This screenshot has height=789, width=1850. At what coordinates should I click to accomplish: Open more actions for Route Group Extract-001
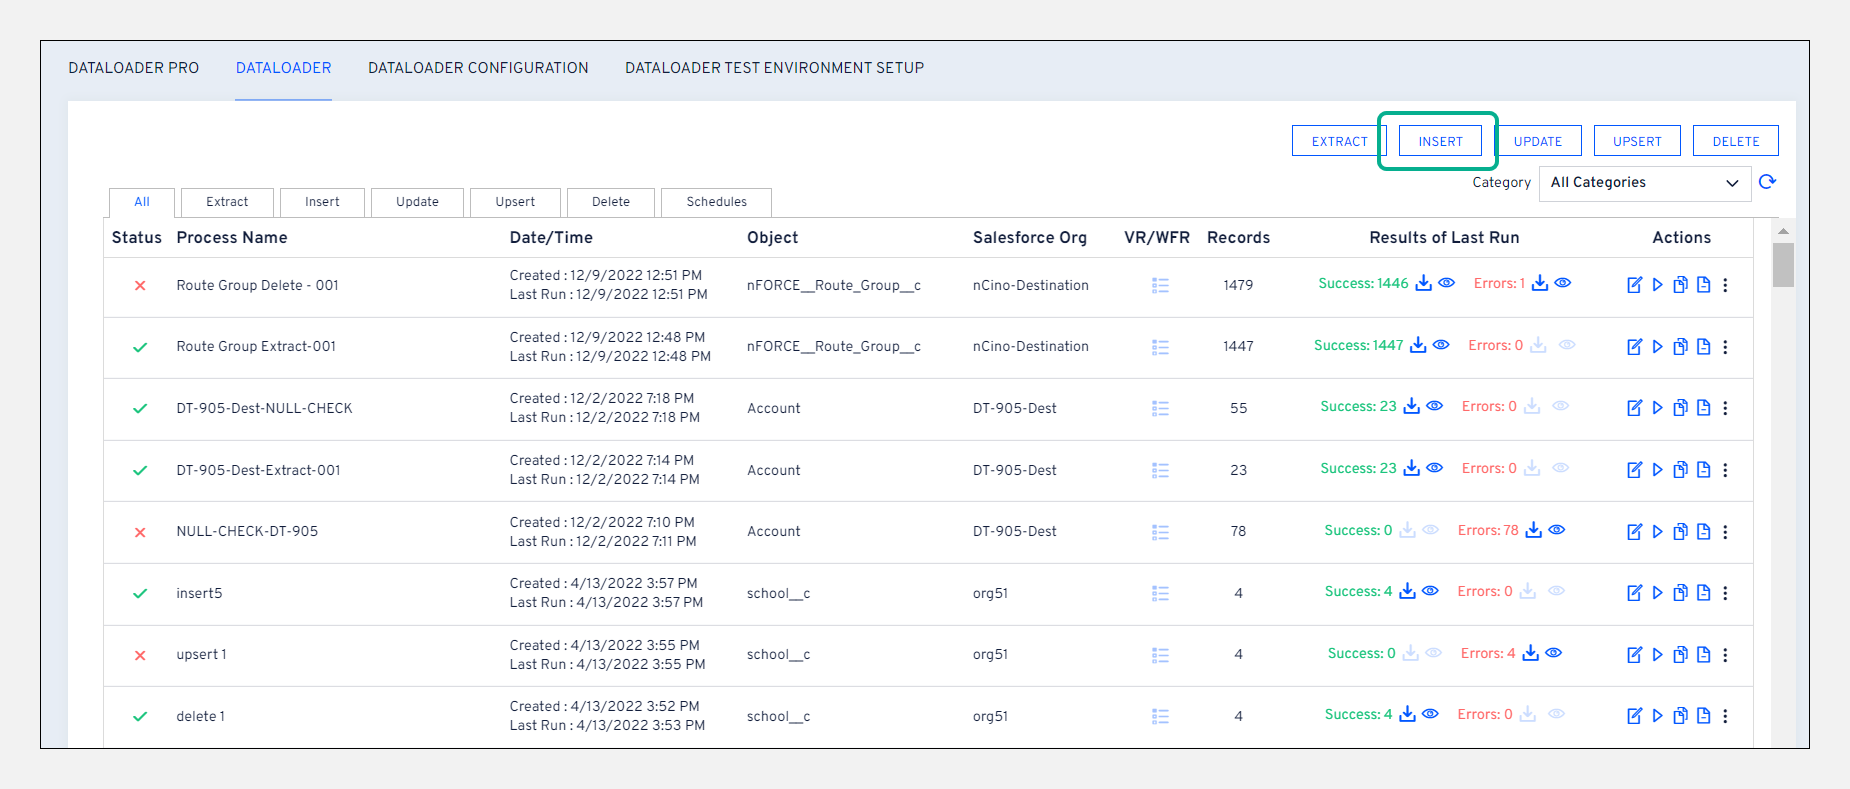(x=1725, y=347)
